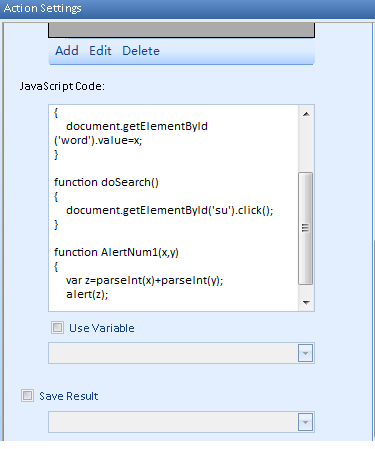Click the Add link in the toolbar
Viewport: 375px width, 449px height.
point(67,51)
